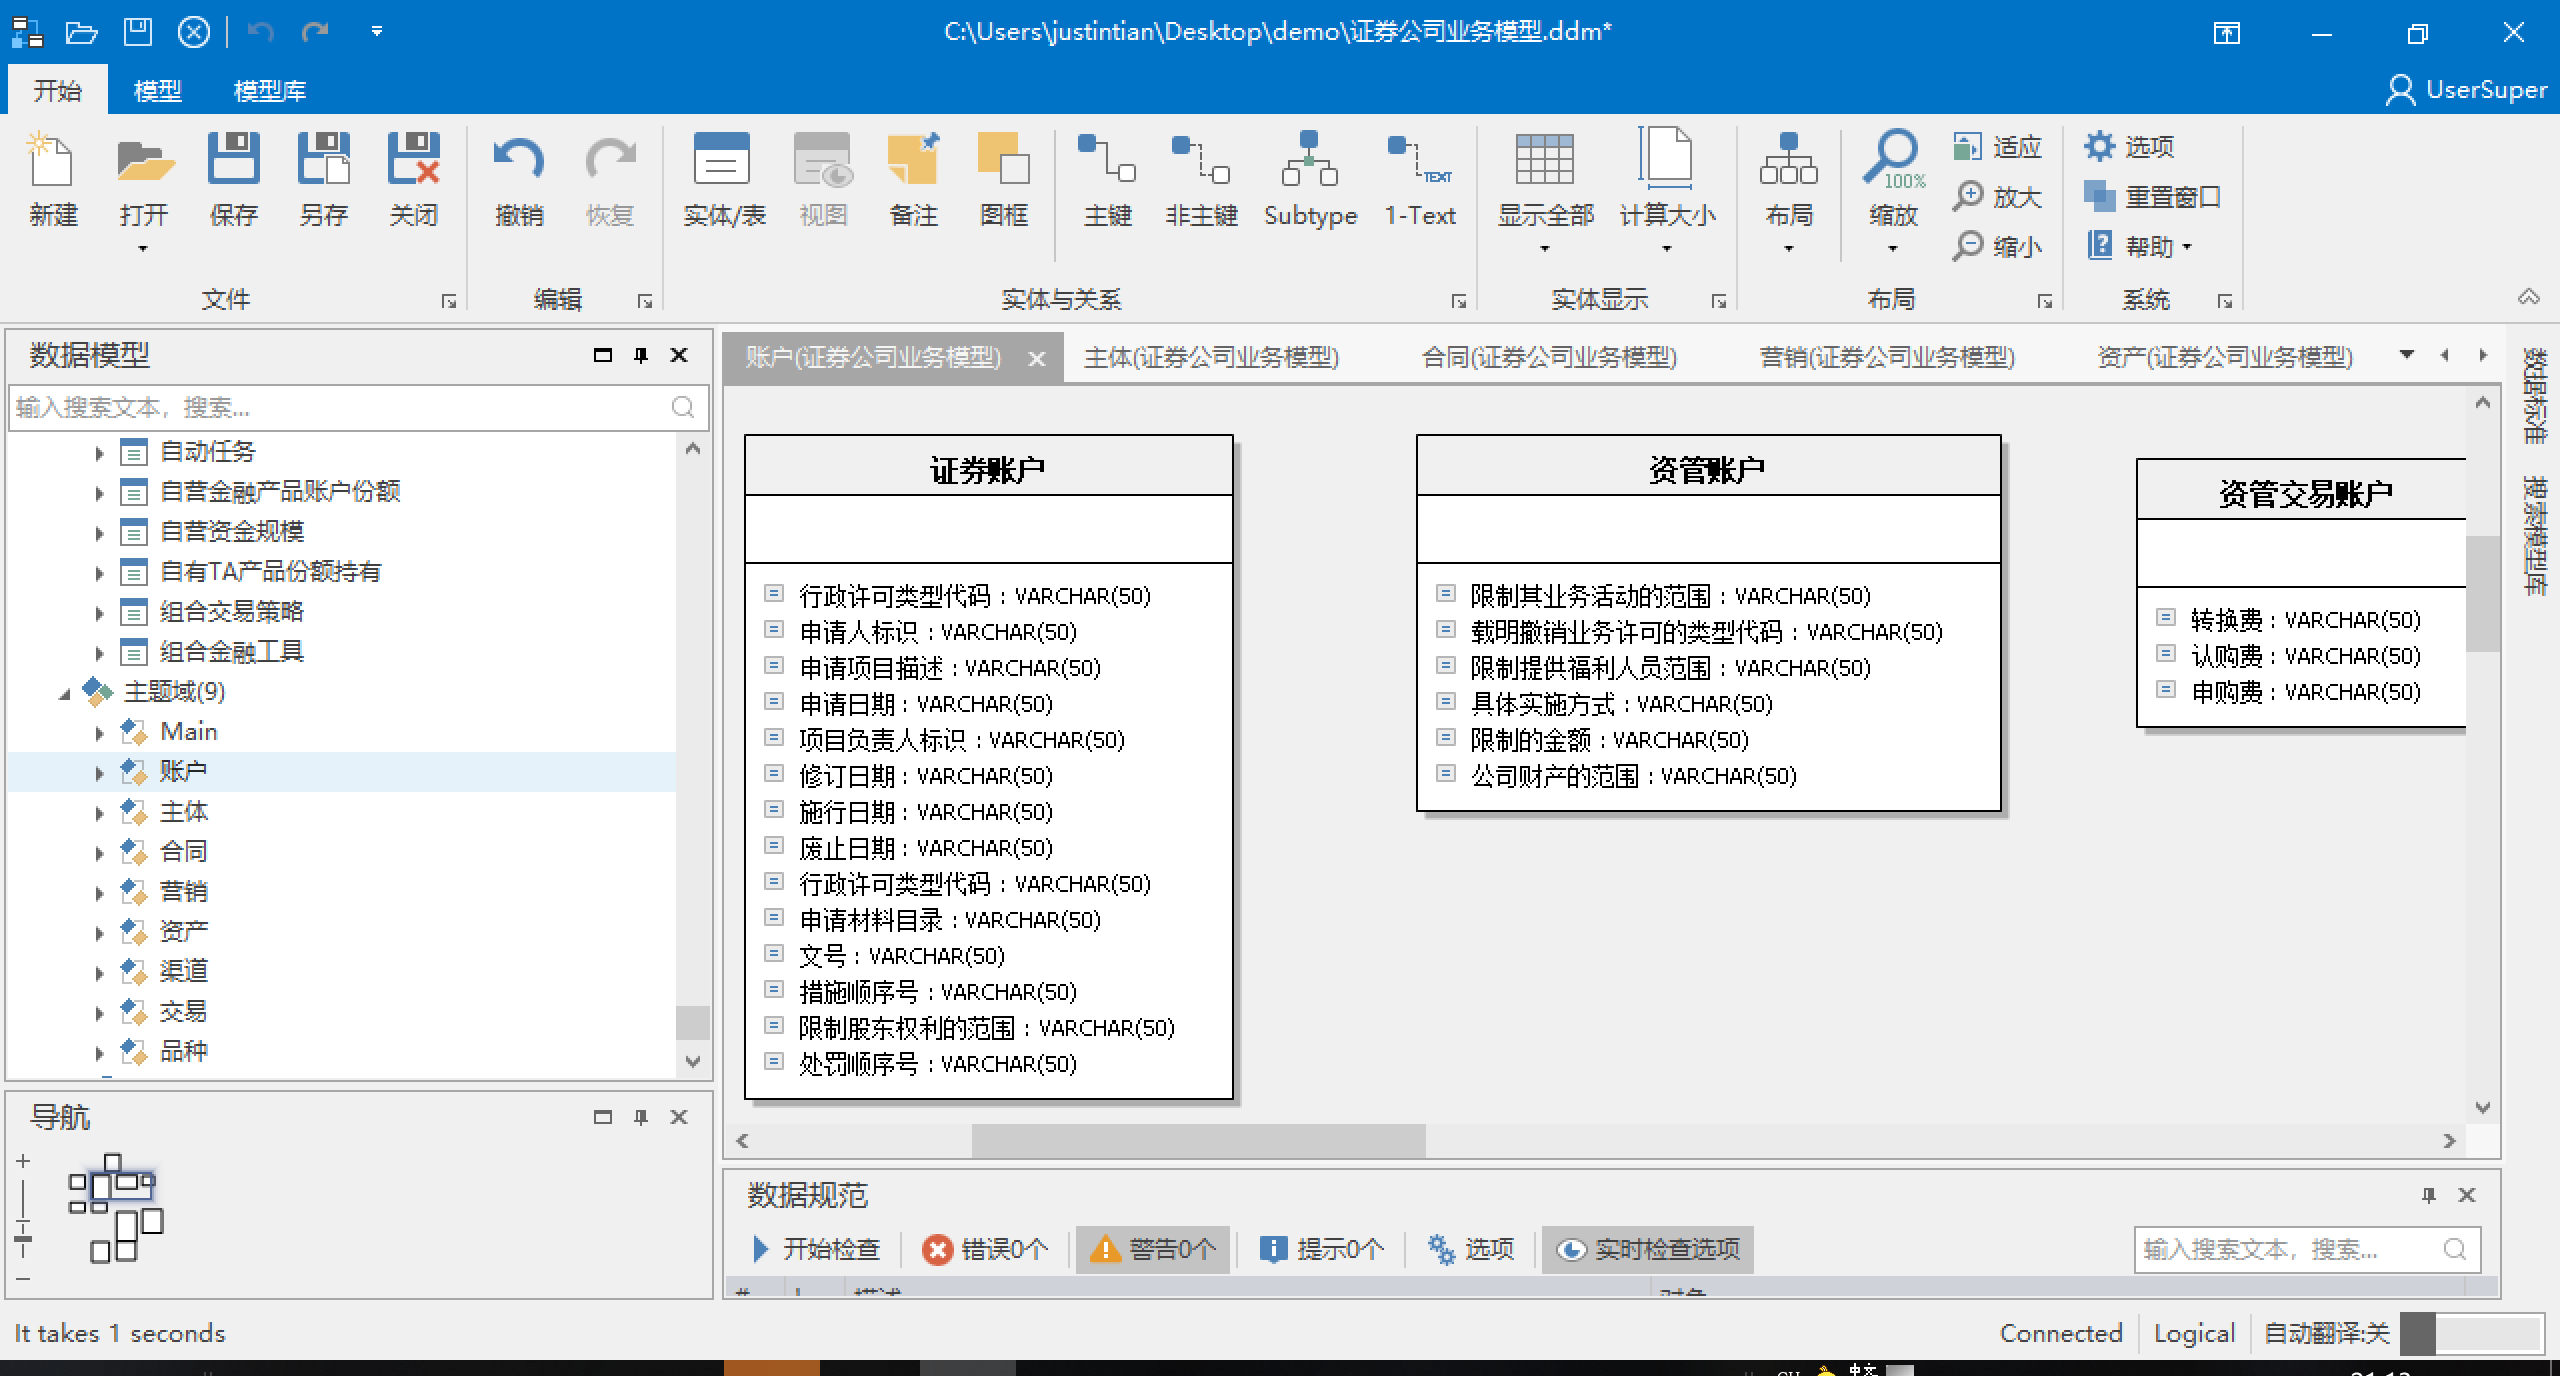2560x1376 pixels.
Task: Click 实时检查选项 in data check panel
Action: [1647, 1249]
